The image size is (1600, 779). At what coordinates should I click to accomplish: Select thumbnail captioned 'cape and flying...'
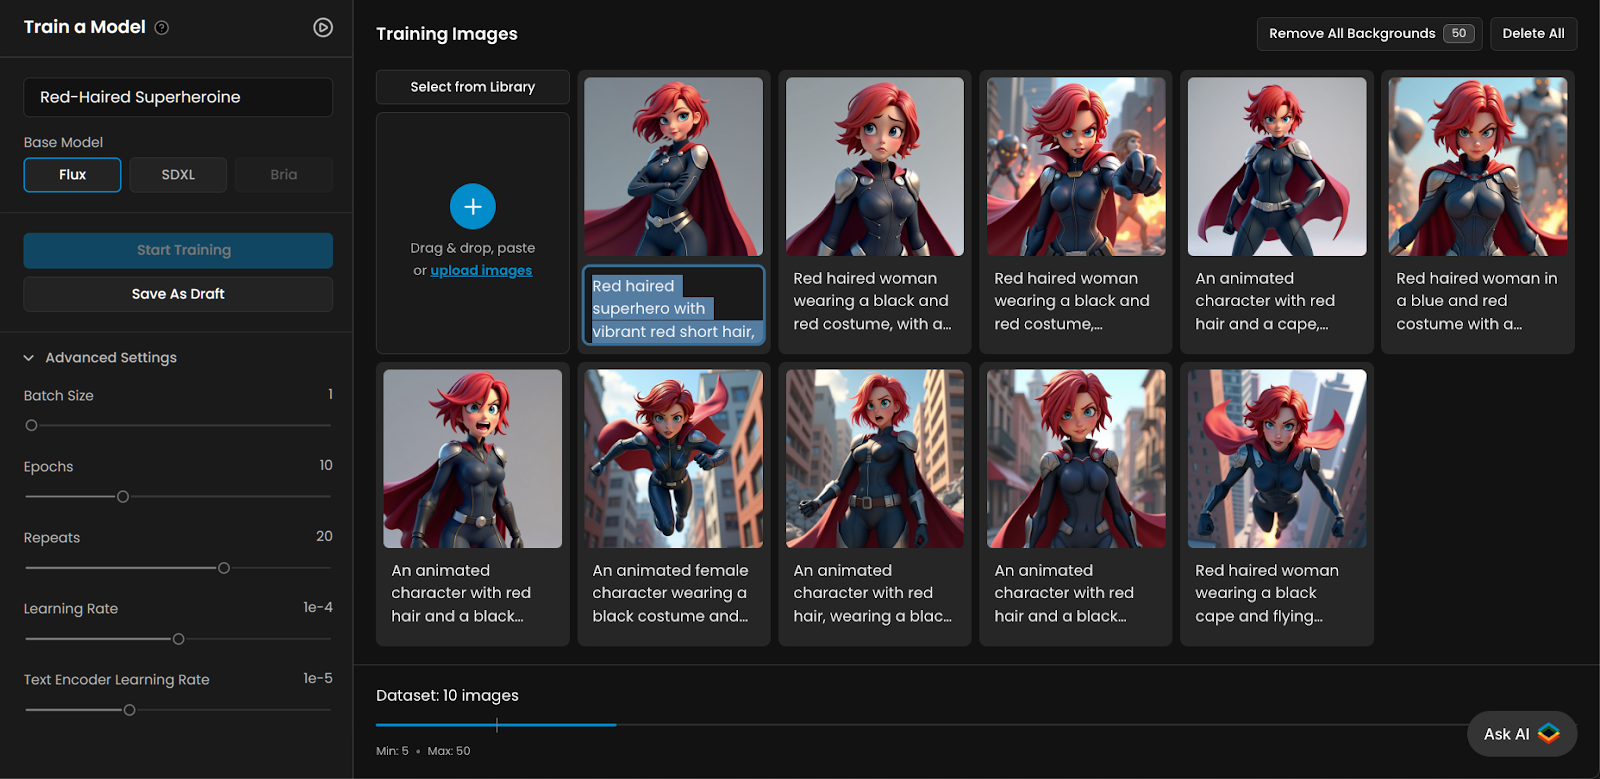1277,459
